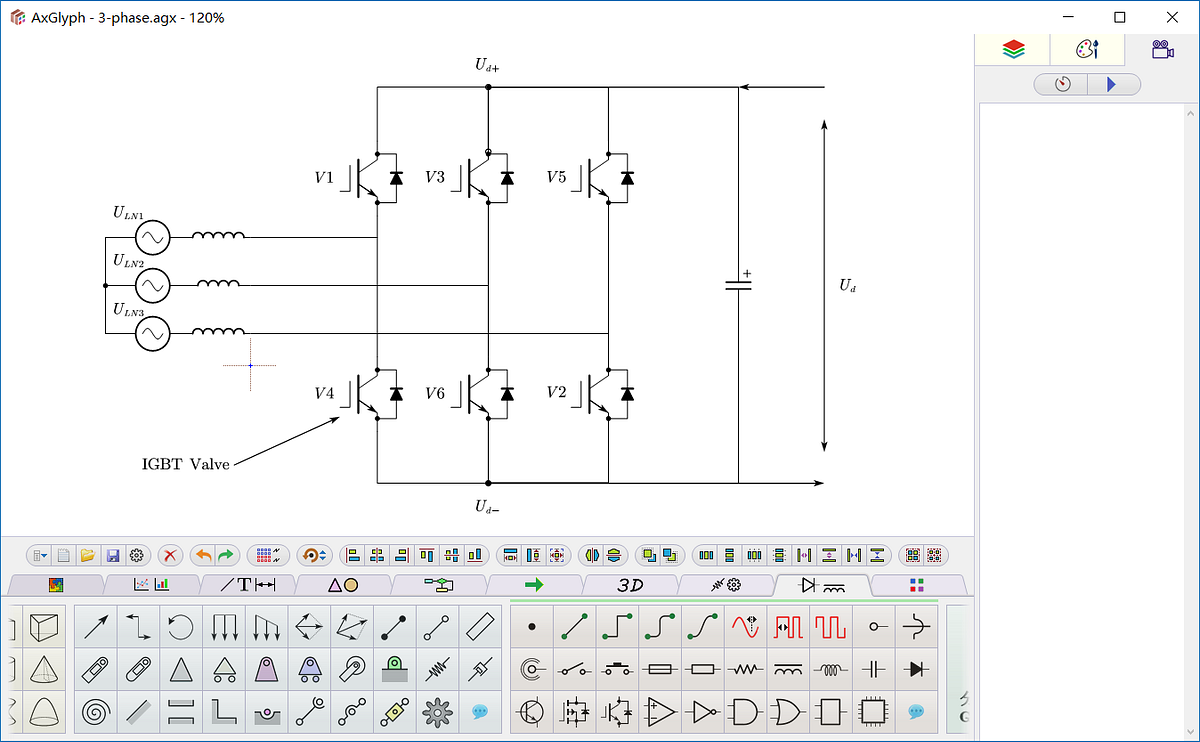Open the Layers panel using the stacked-layers icon

[x=1012, y=48]
